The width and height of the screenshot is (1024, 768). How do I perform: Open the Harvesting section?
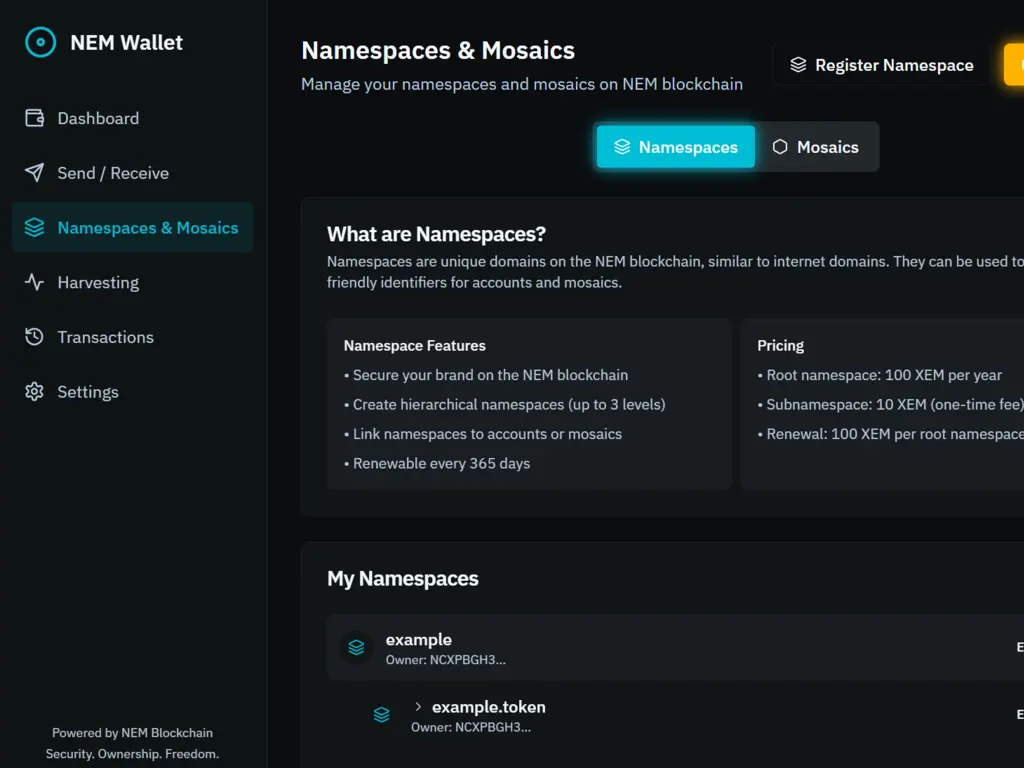[133, 282]
